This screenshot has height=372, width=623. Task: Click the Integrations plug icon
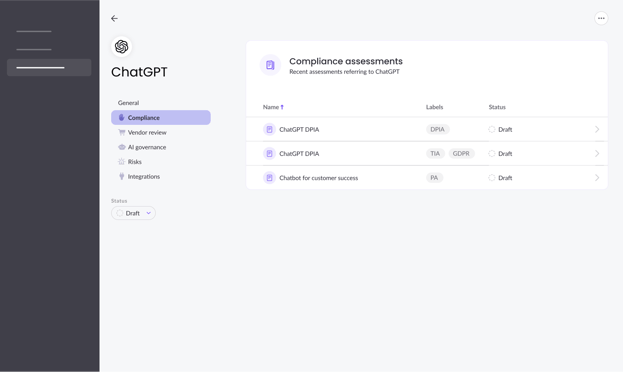click(122, 176)
